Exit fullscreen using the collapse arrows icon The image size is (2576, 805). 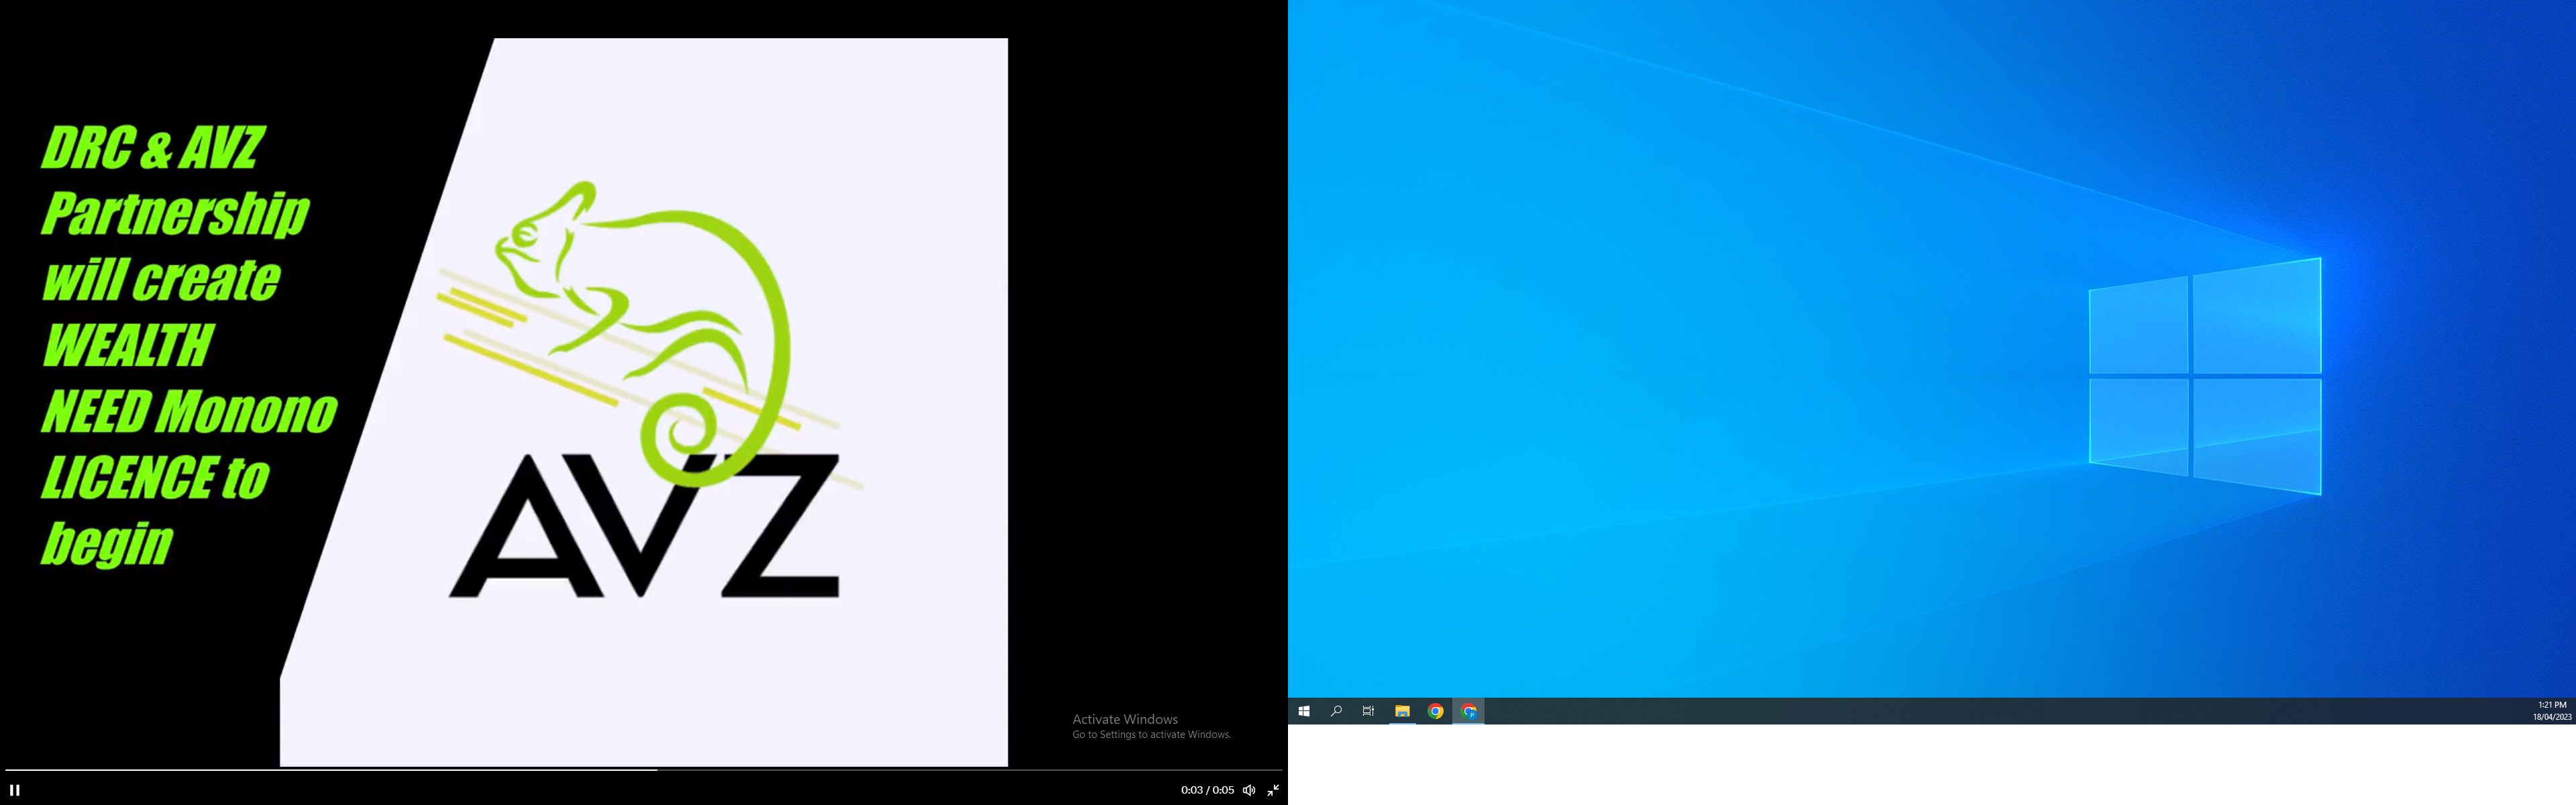point(1273,790)
